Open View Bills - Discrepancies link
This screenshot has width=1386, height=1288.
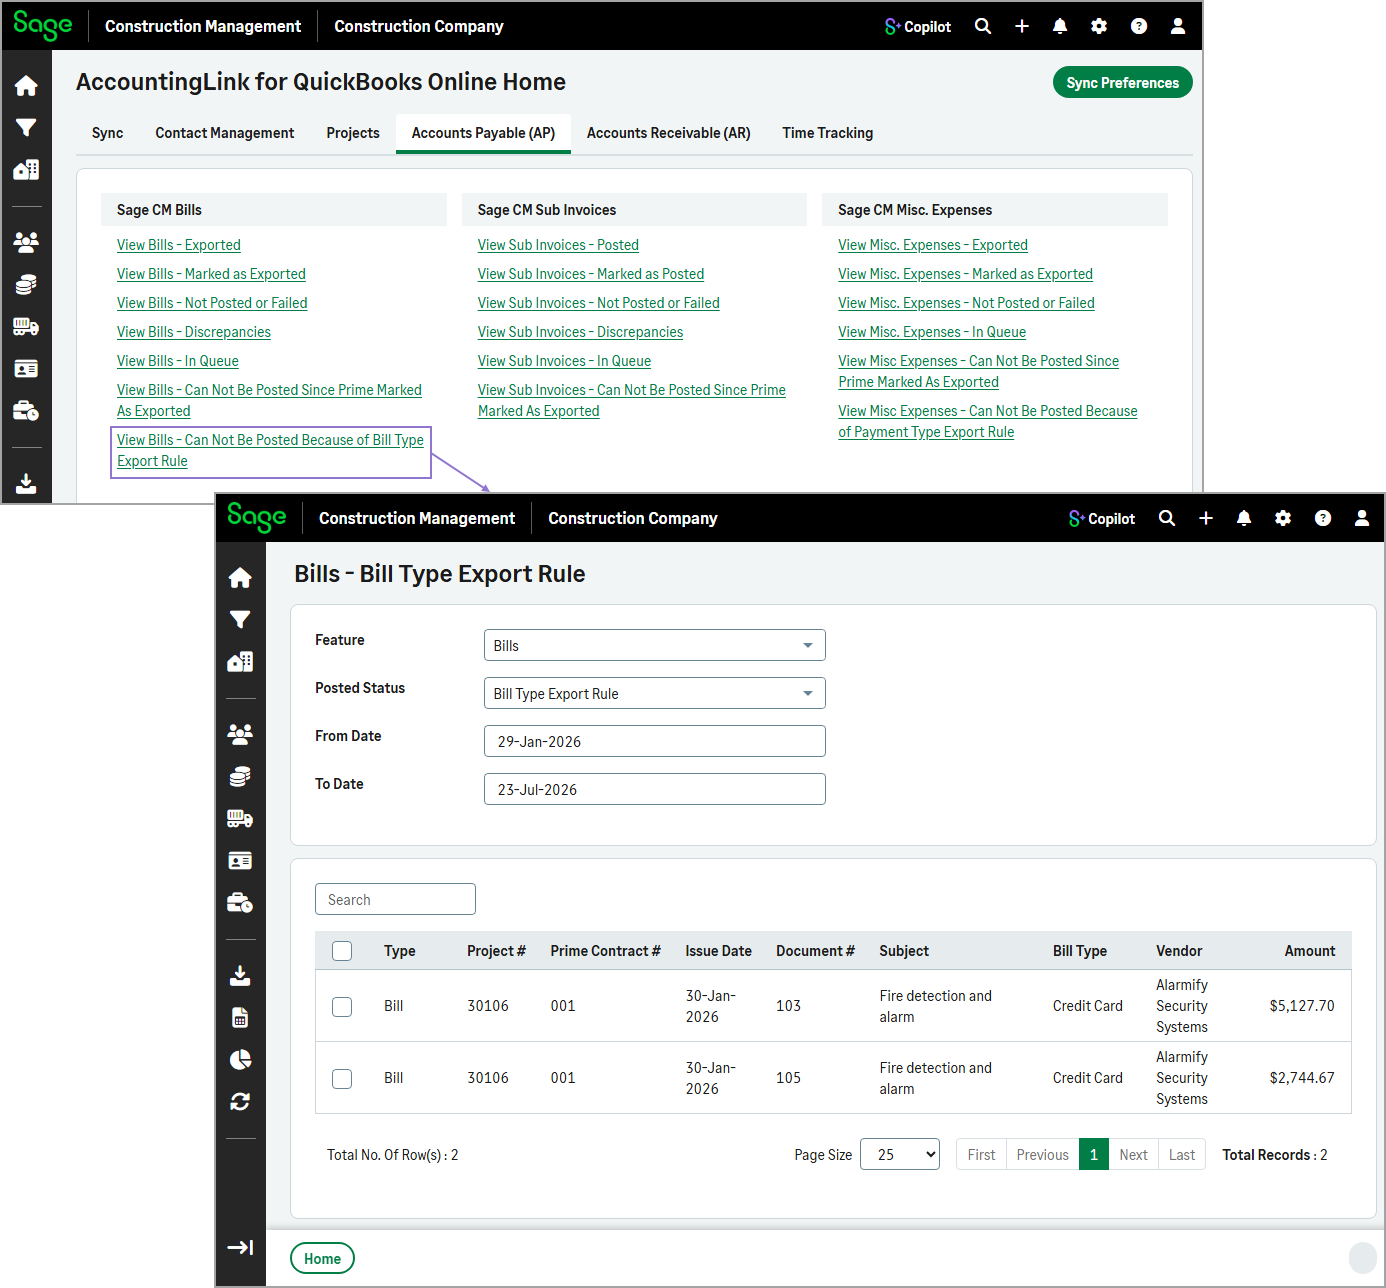(x=194, y=332)
